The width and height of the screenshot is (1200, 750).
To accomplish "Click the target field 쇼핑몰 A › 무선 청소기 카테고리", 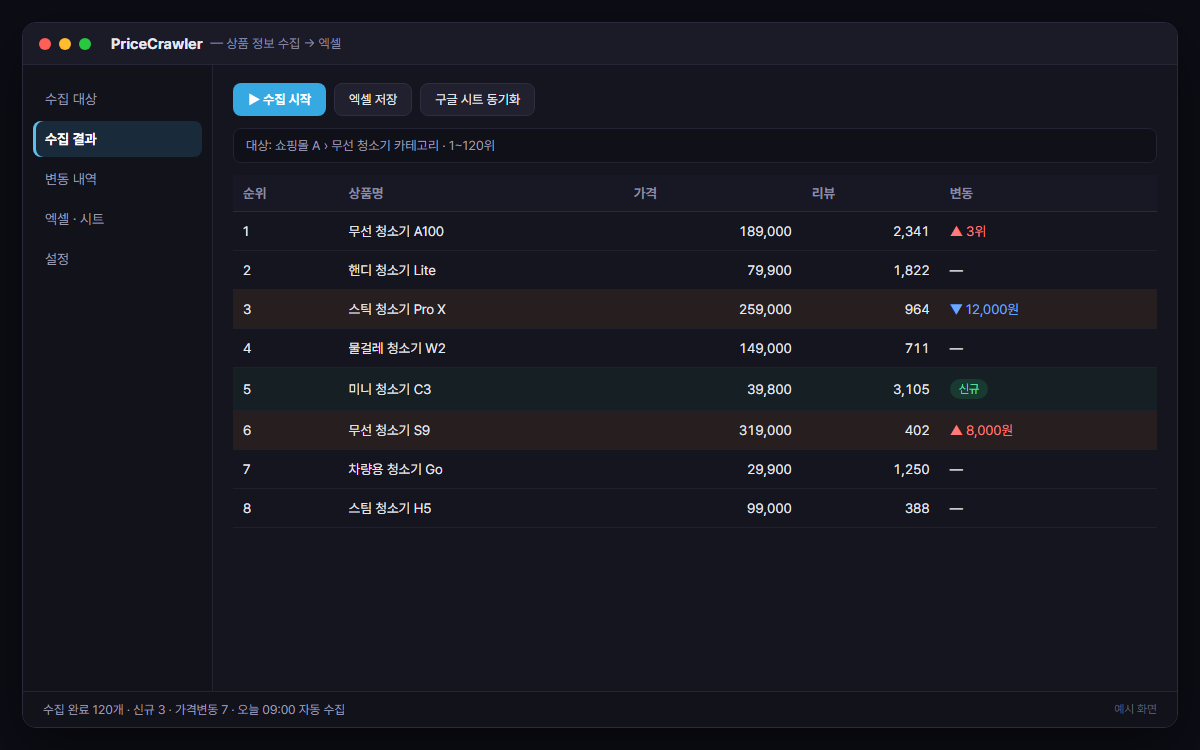I will [x=694, y=145].
